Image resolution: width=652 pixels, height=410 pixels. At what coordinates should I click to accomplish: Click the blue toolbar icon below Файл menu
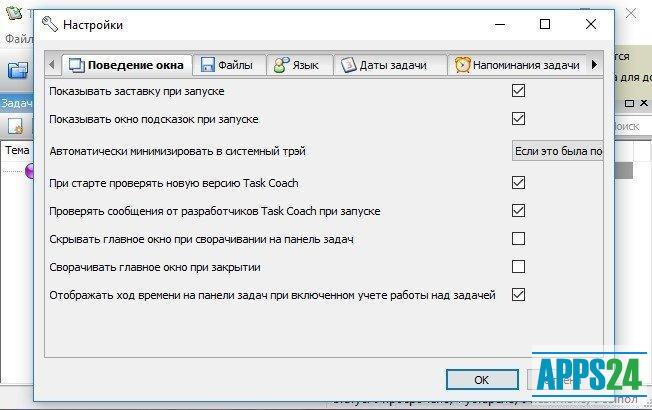[x=17, y=70]
